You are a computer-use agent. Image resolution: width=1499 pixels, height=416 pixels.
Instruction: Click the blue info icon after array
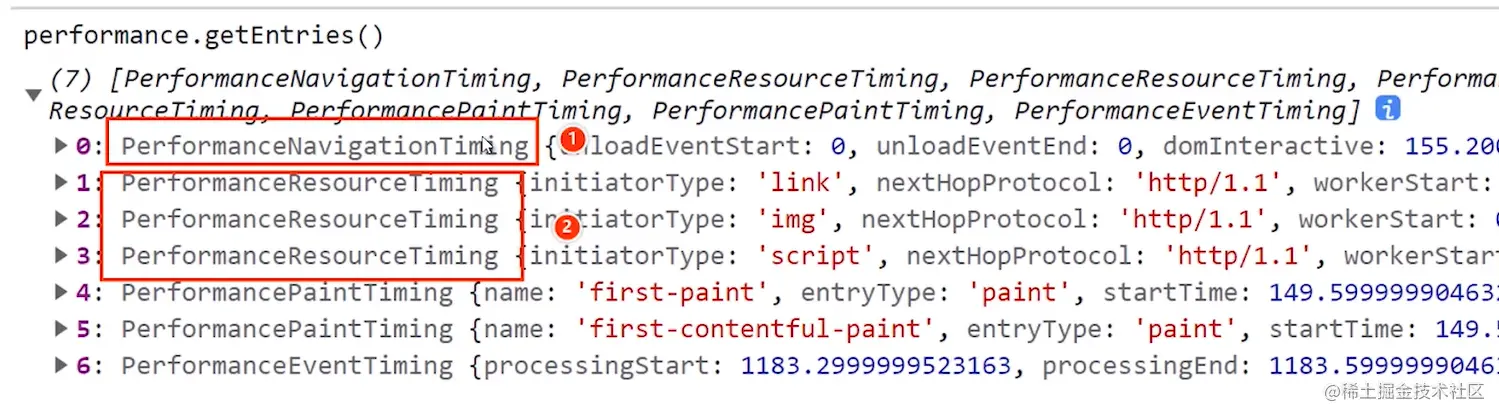tap(1387, 109)
